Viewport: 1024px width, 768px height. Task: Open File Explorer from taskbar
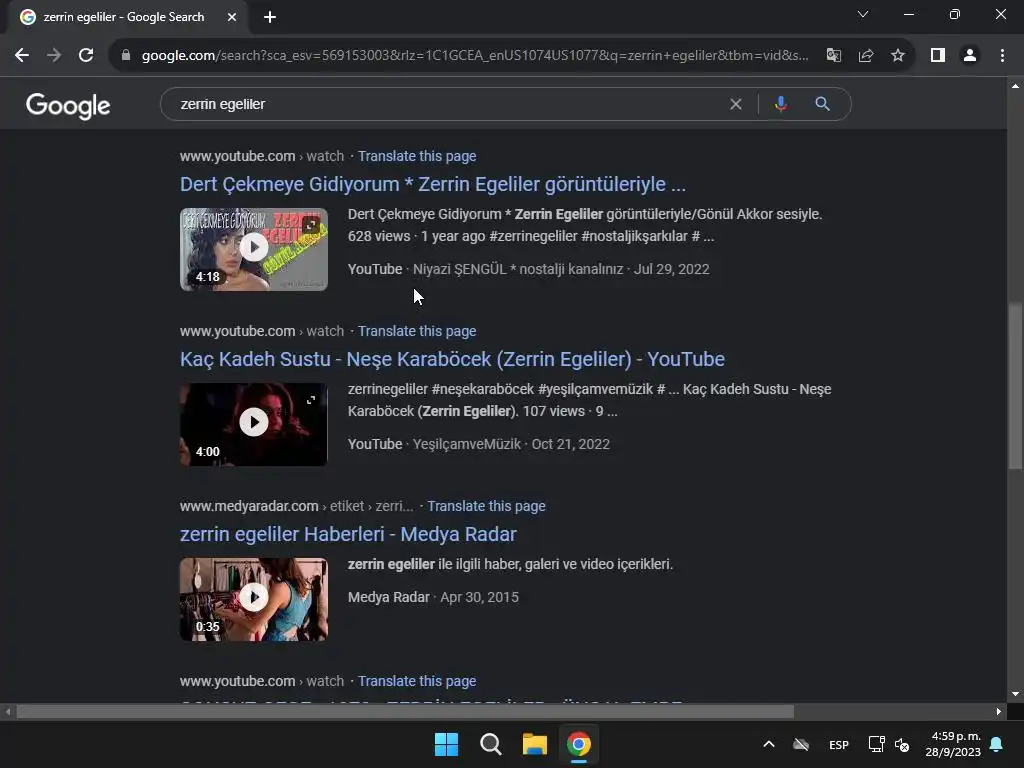click(535, 744)
